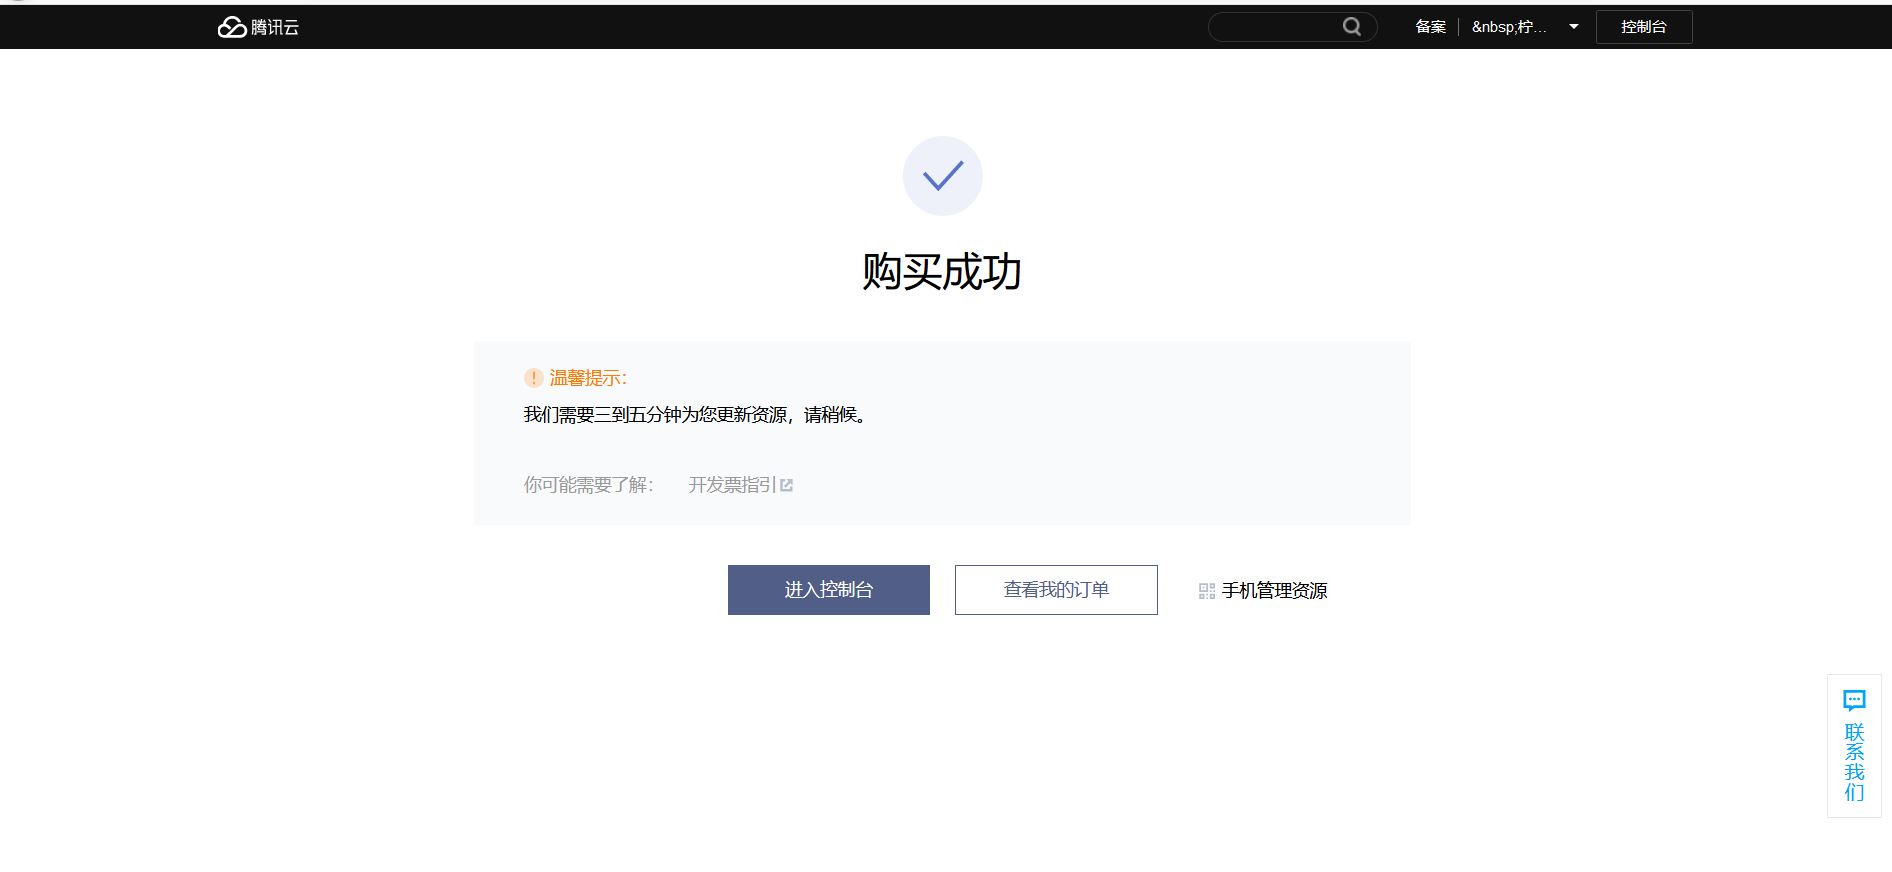
Task: Click the magnifier search icon
Action: [x=1351, y=27]
